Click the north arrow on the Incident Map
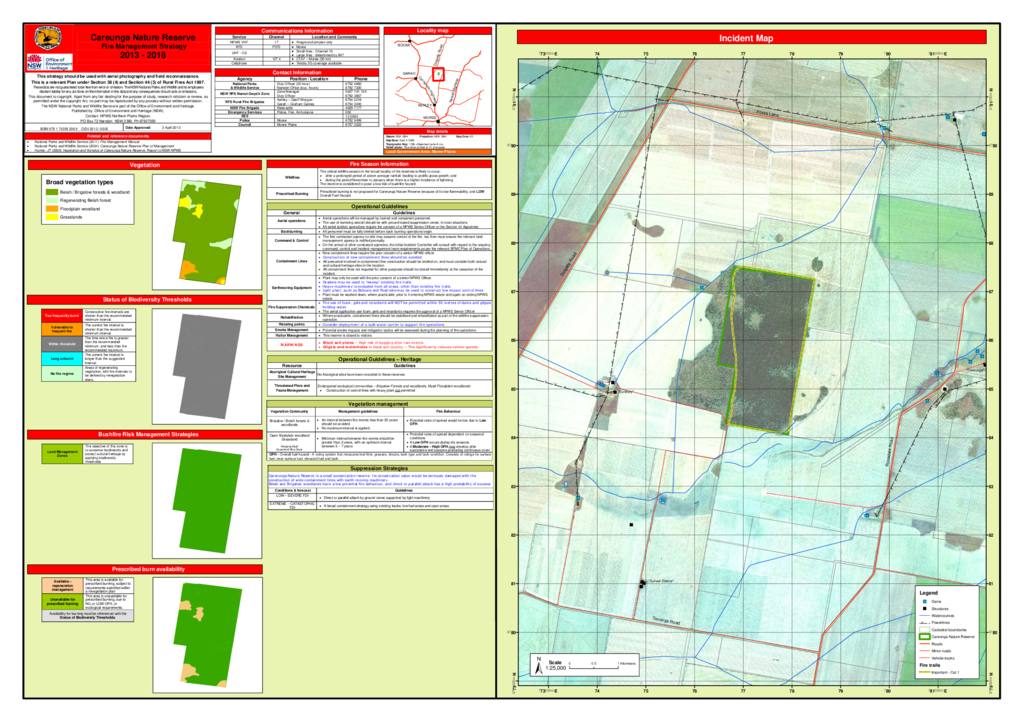 point(538,665)
